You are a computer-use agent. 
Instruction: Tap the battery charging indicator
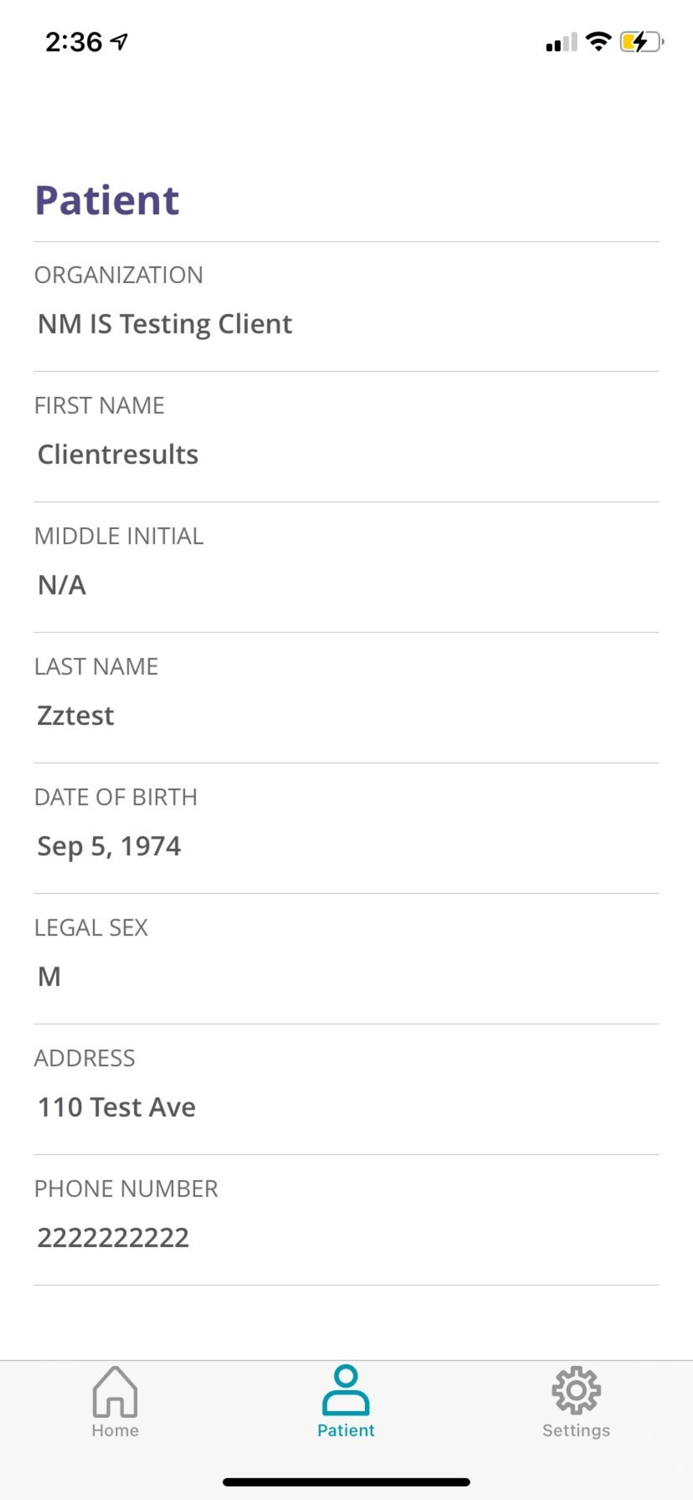click(641, 42)
